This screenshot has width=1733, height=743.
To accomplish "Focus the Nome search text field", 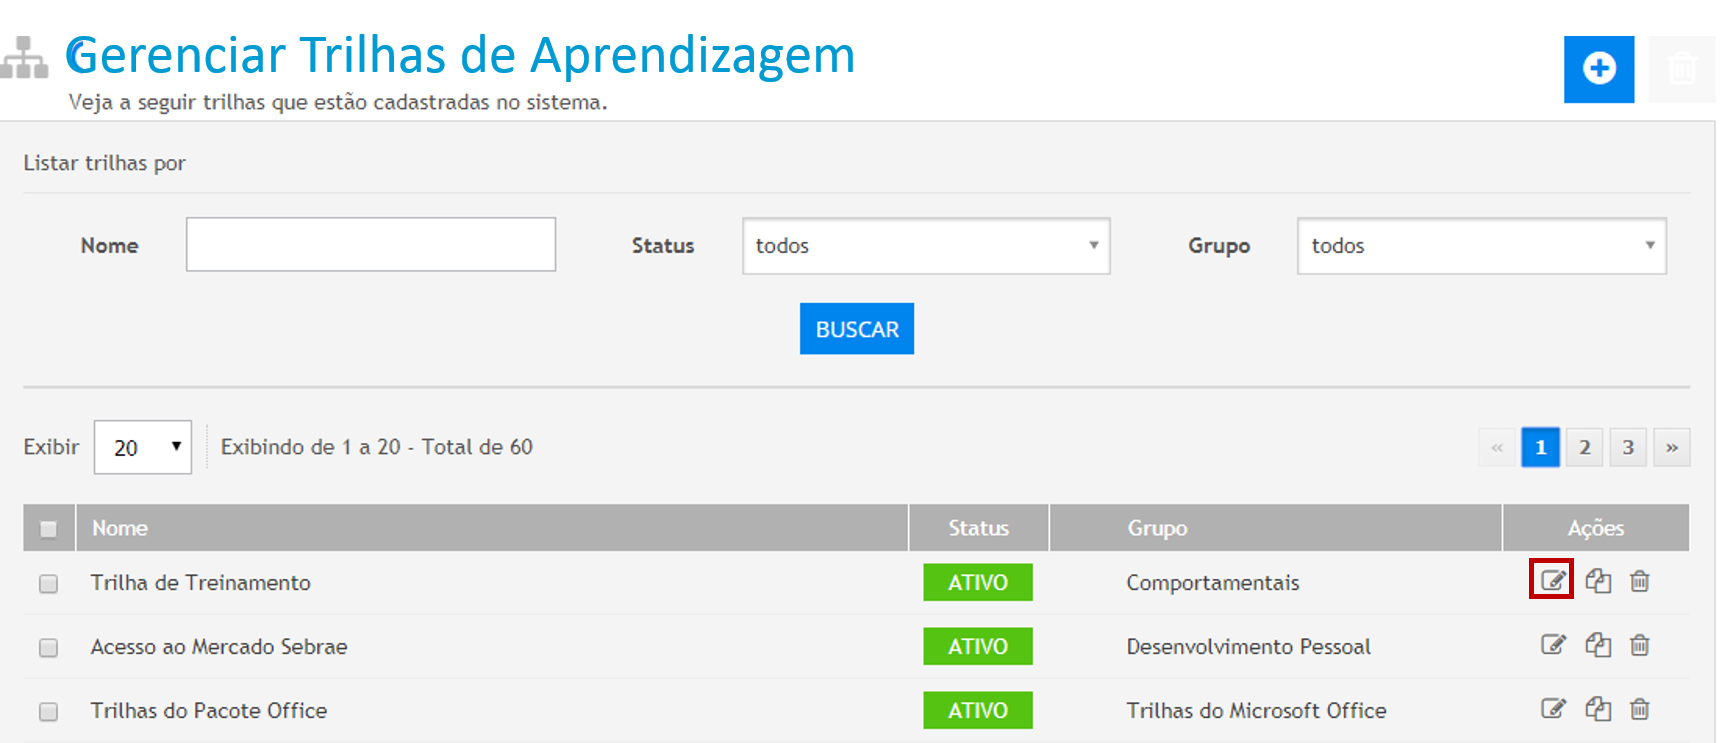I will pos(370,245).
